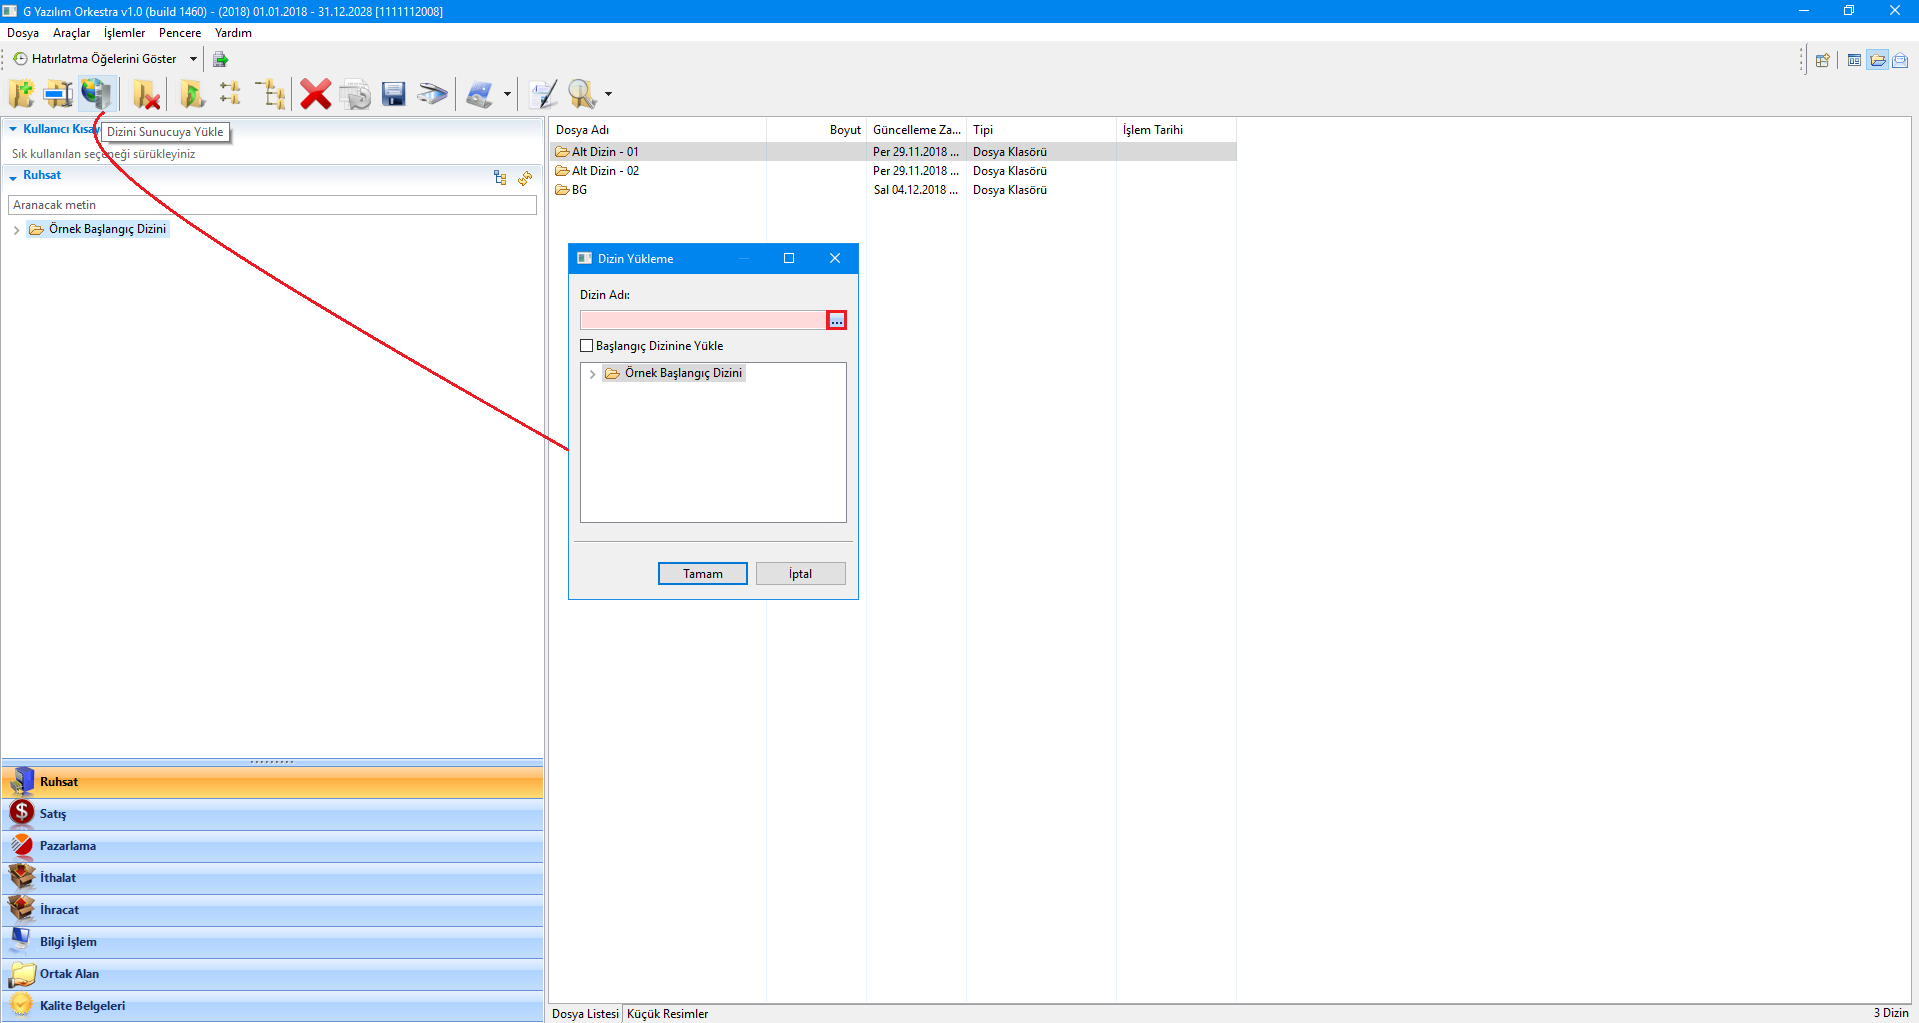Viewport: 1919px width, 1023px height.
Task: Click the rename folder toolbar icon
Action: (x=58, y=94)
